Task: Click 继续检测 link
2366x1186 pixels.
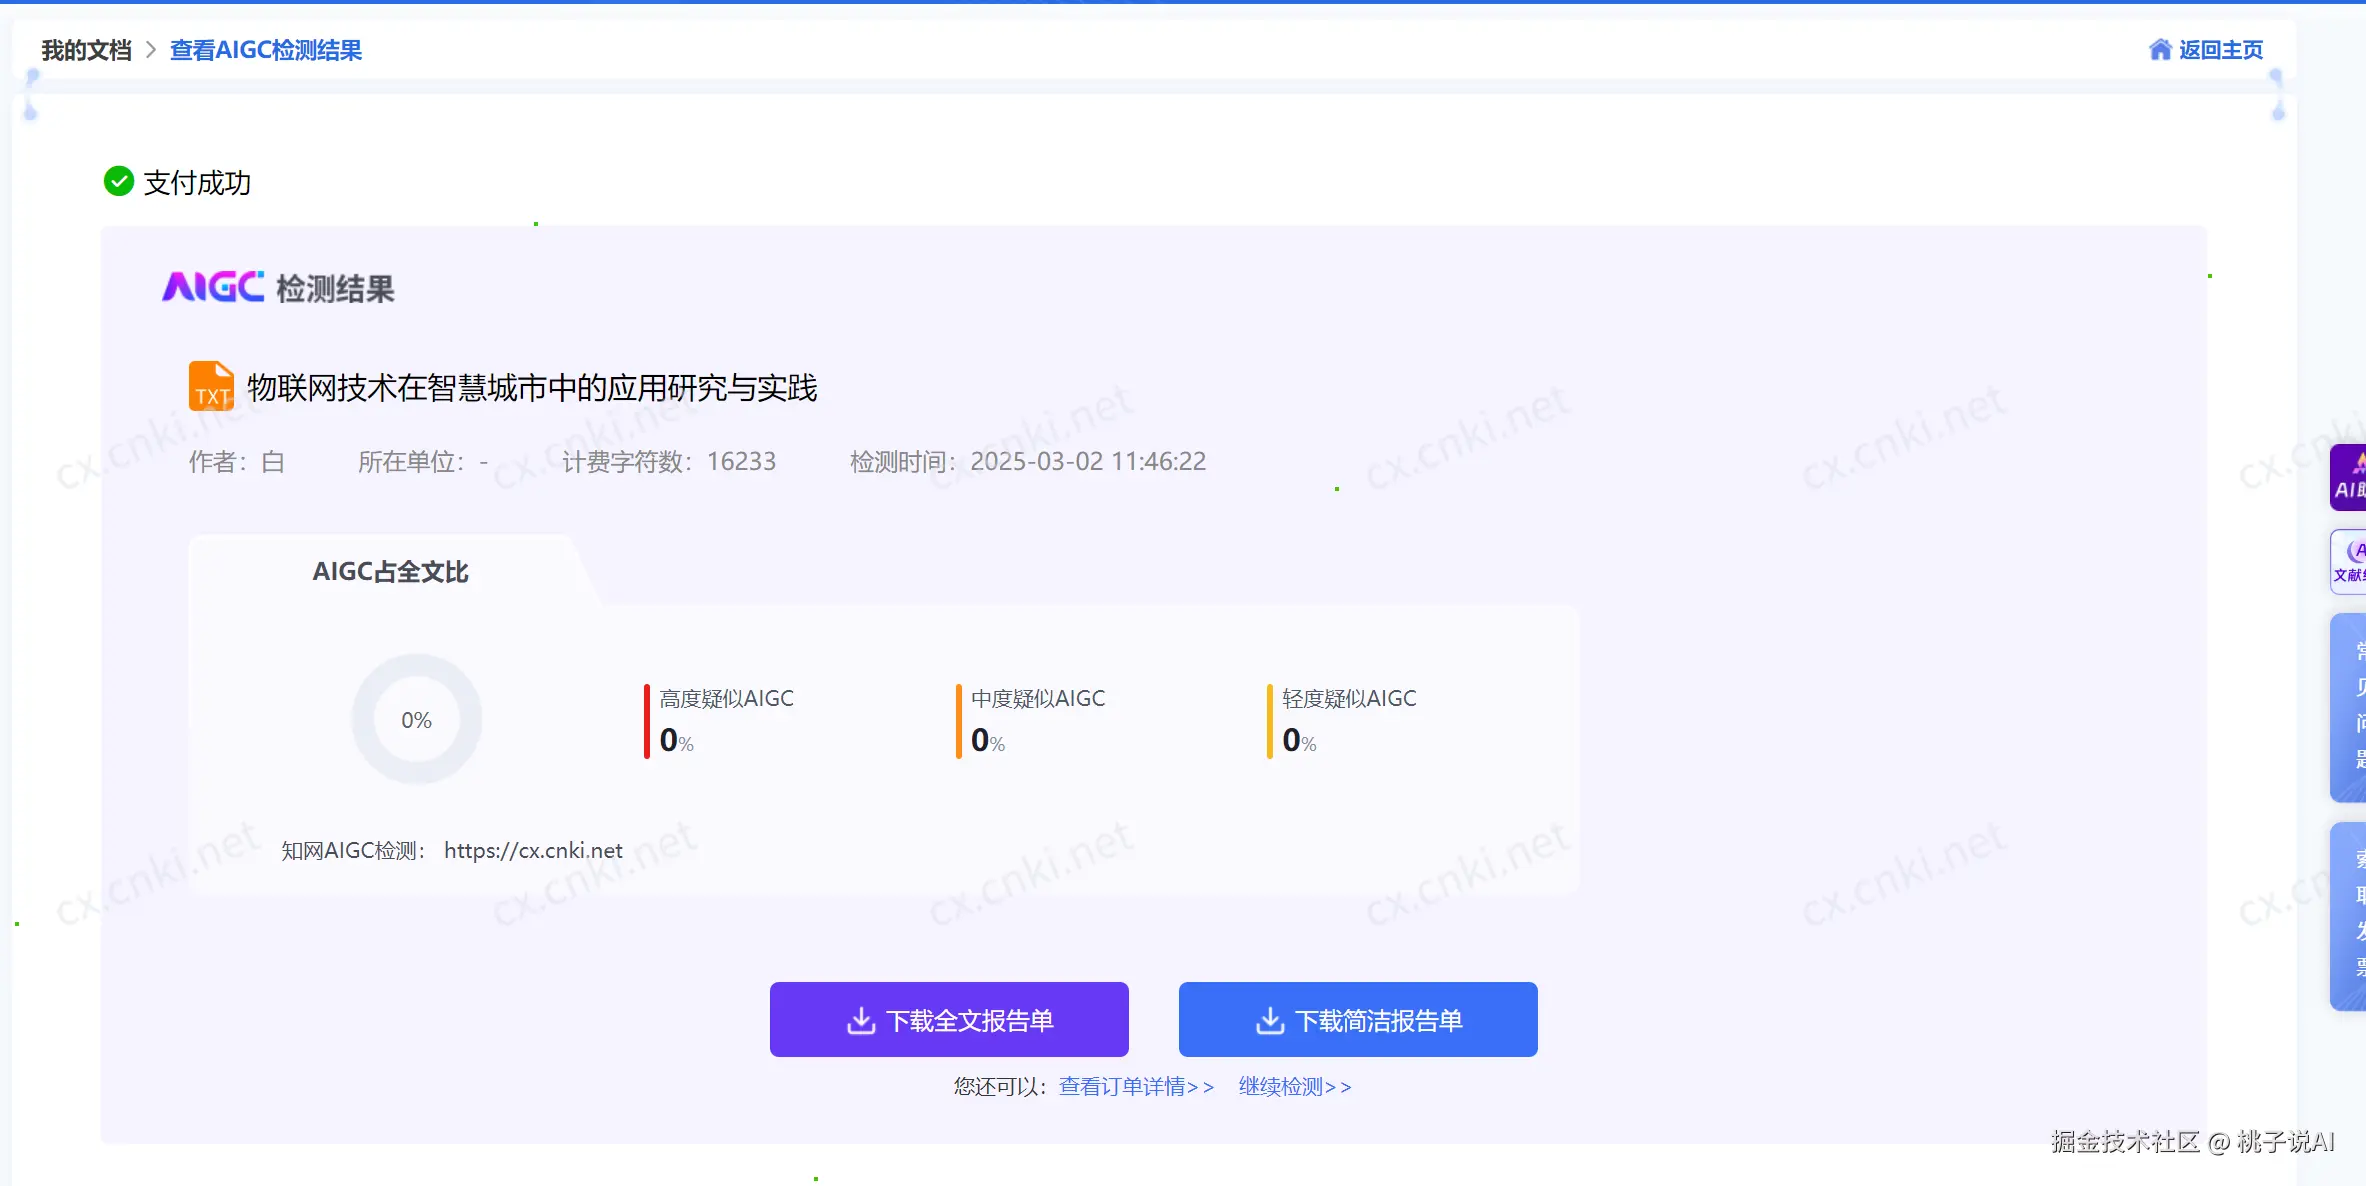Action: pos(1294,1086)
